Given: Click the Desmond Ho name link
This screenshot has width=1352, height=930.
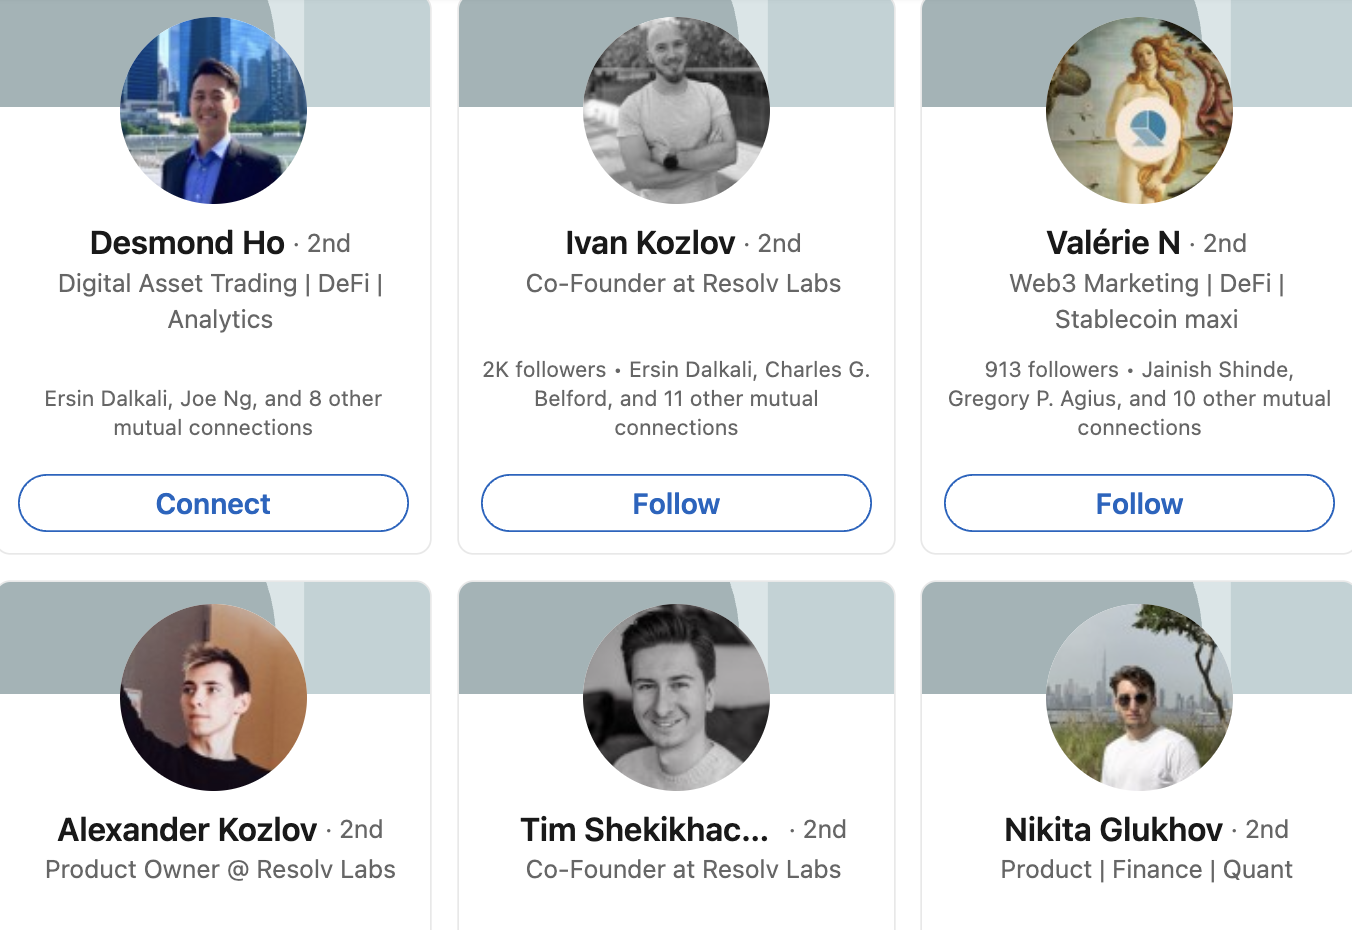Looking at the screenshot, I should click(x=187, y=243).
